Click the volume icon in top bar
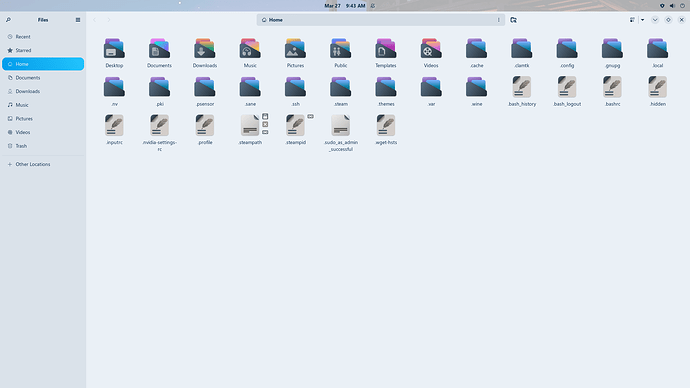The image size is (690, 388). click(672, 6)
